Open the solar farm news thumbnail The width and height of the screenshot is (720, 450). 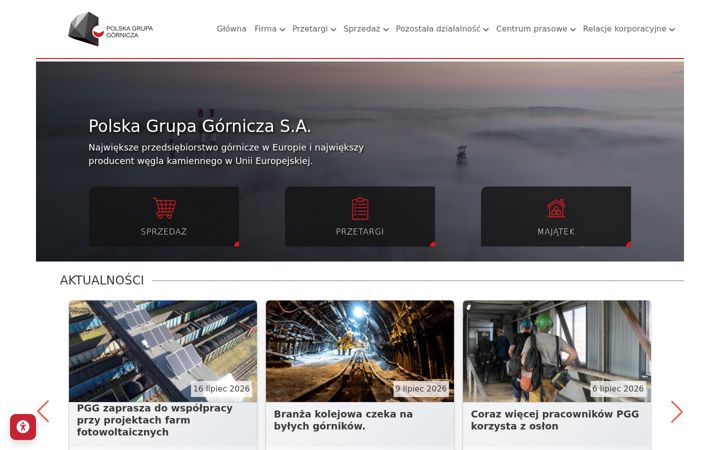[163, 351]
